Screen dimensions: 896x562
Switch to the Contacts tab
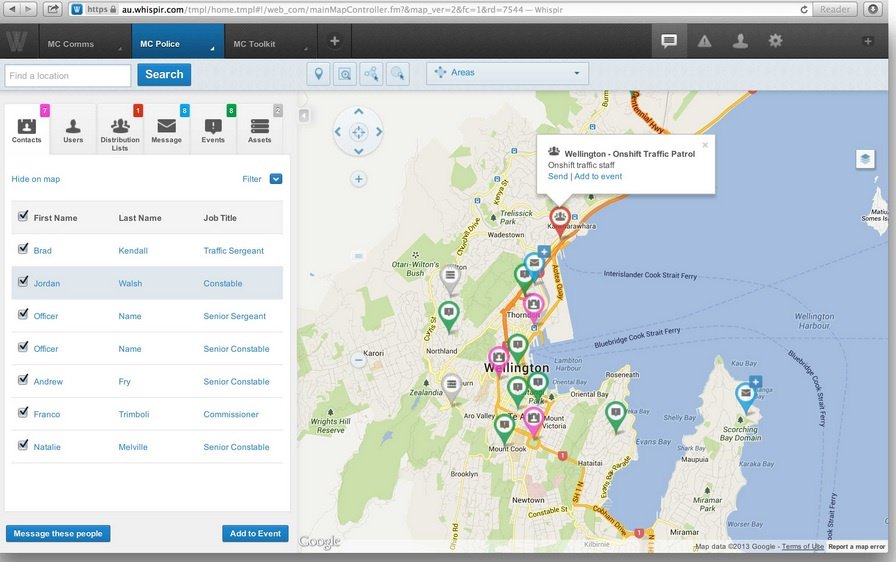tap(27, 130)
